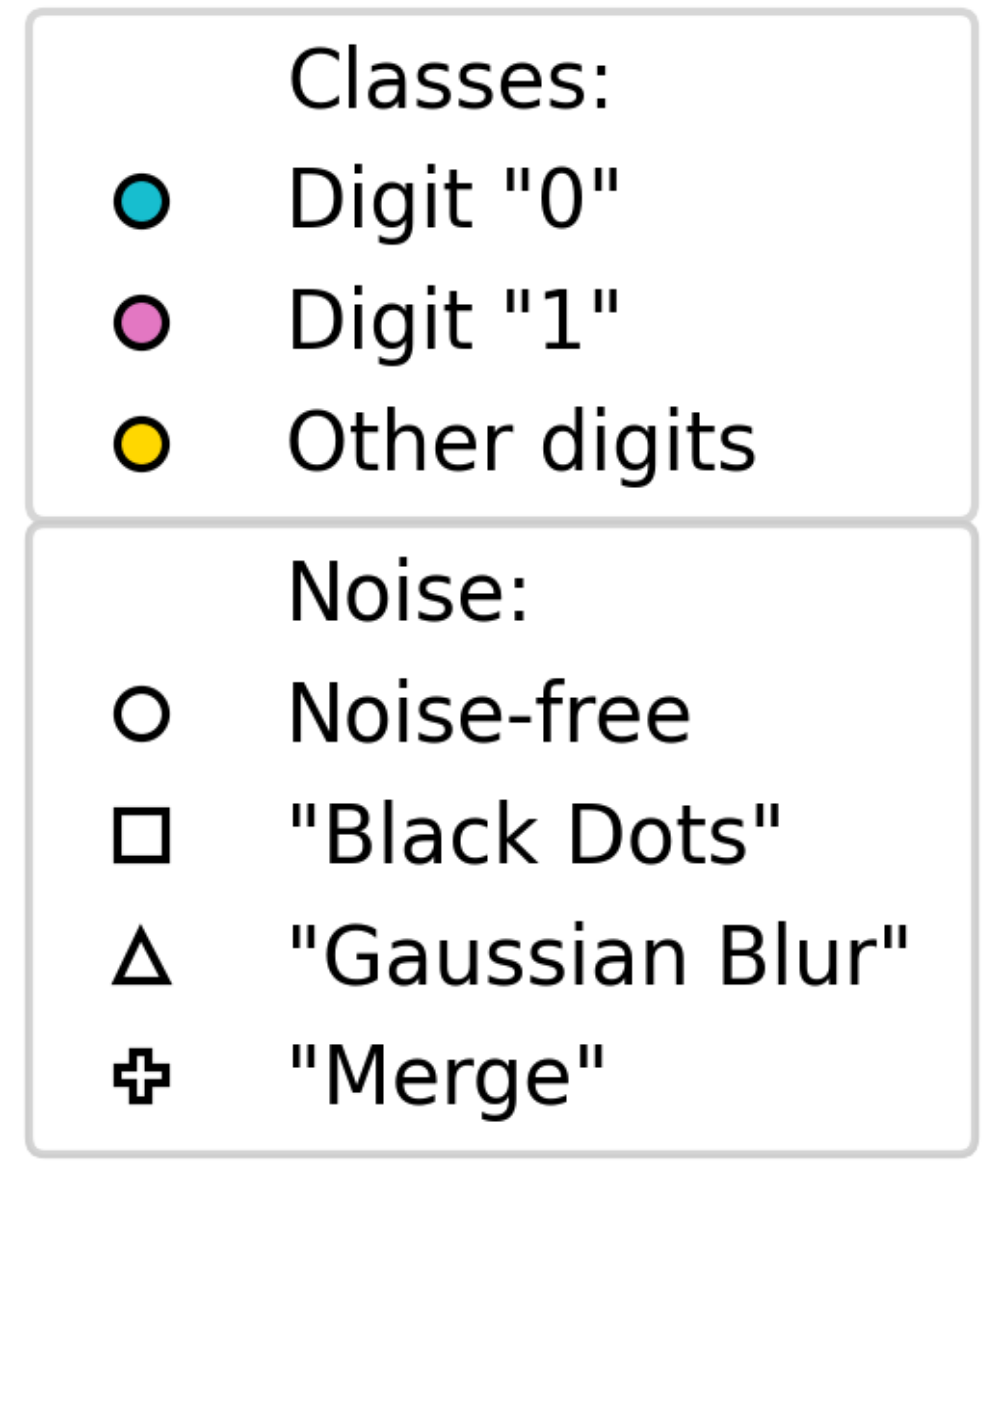Click the divider between Classes and Noise boxes
The image size is (1000, 1422).
point(500,521)
